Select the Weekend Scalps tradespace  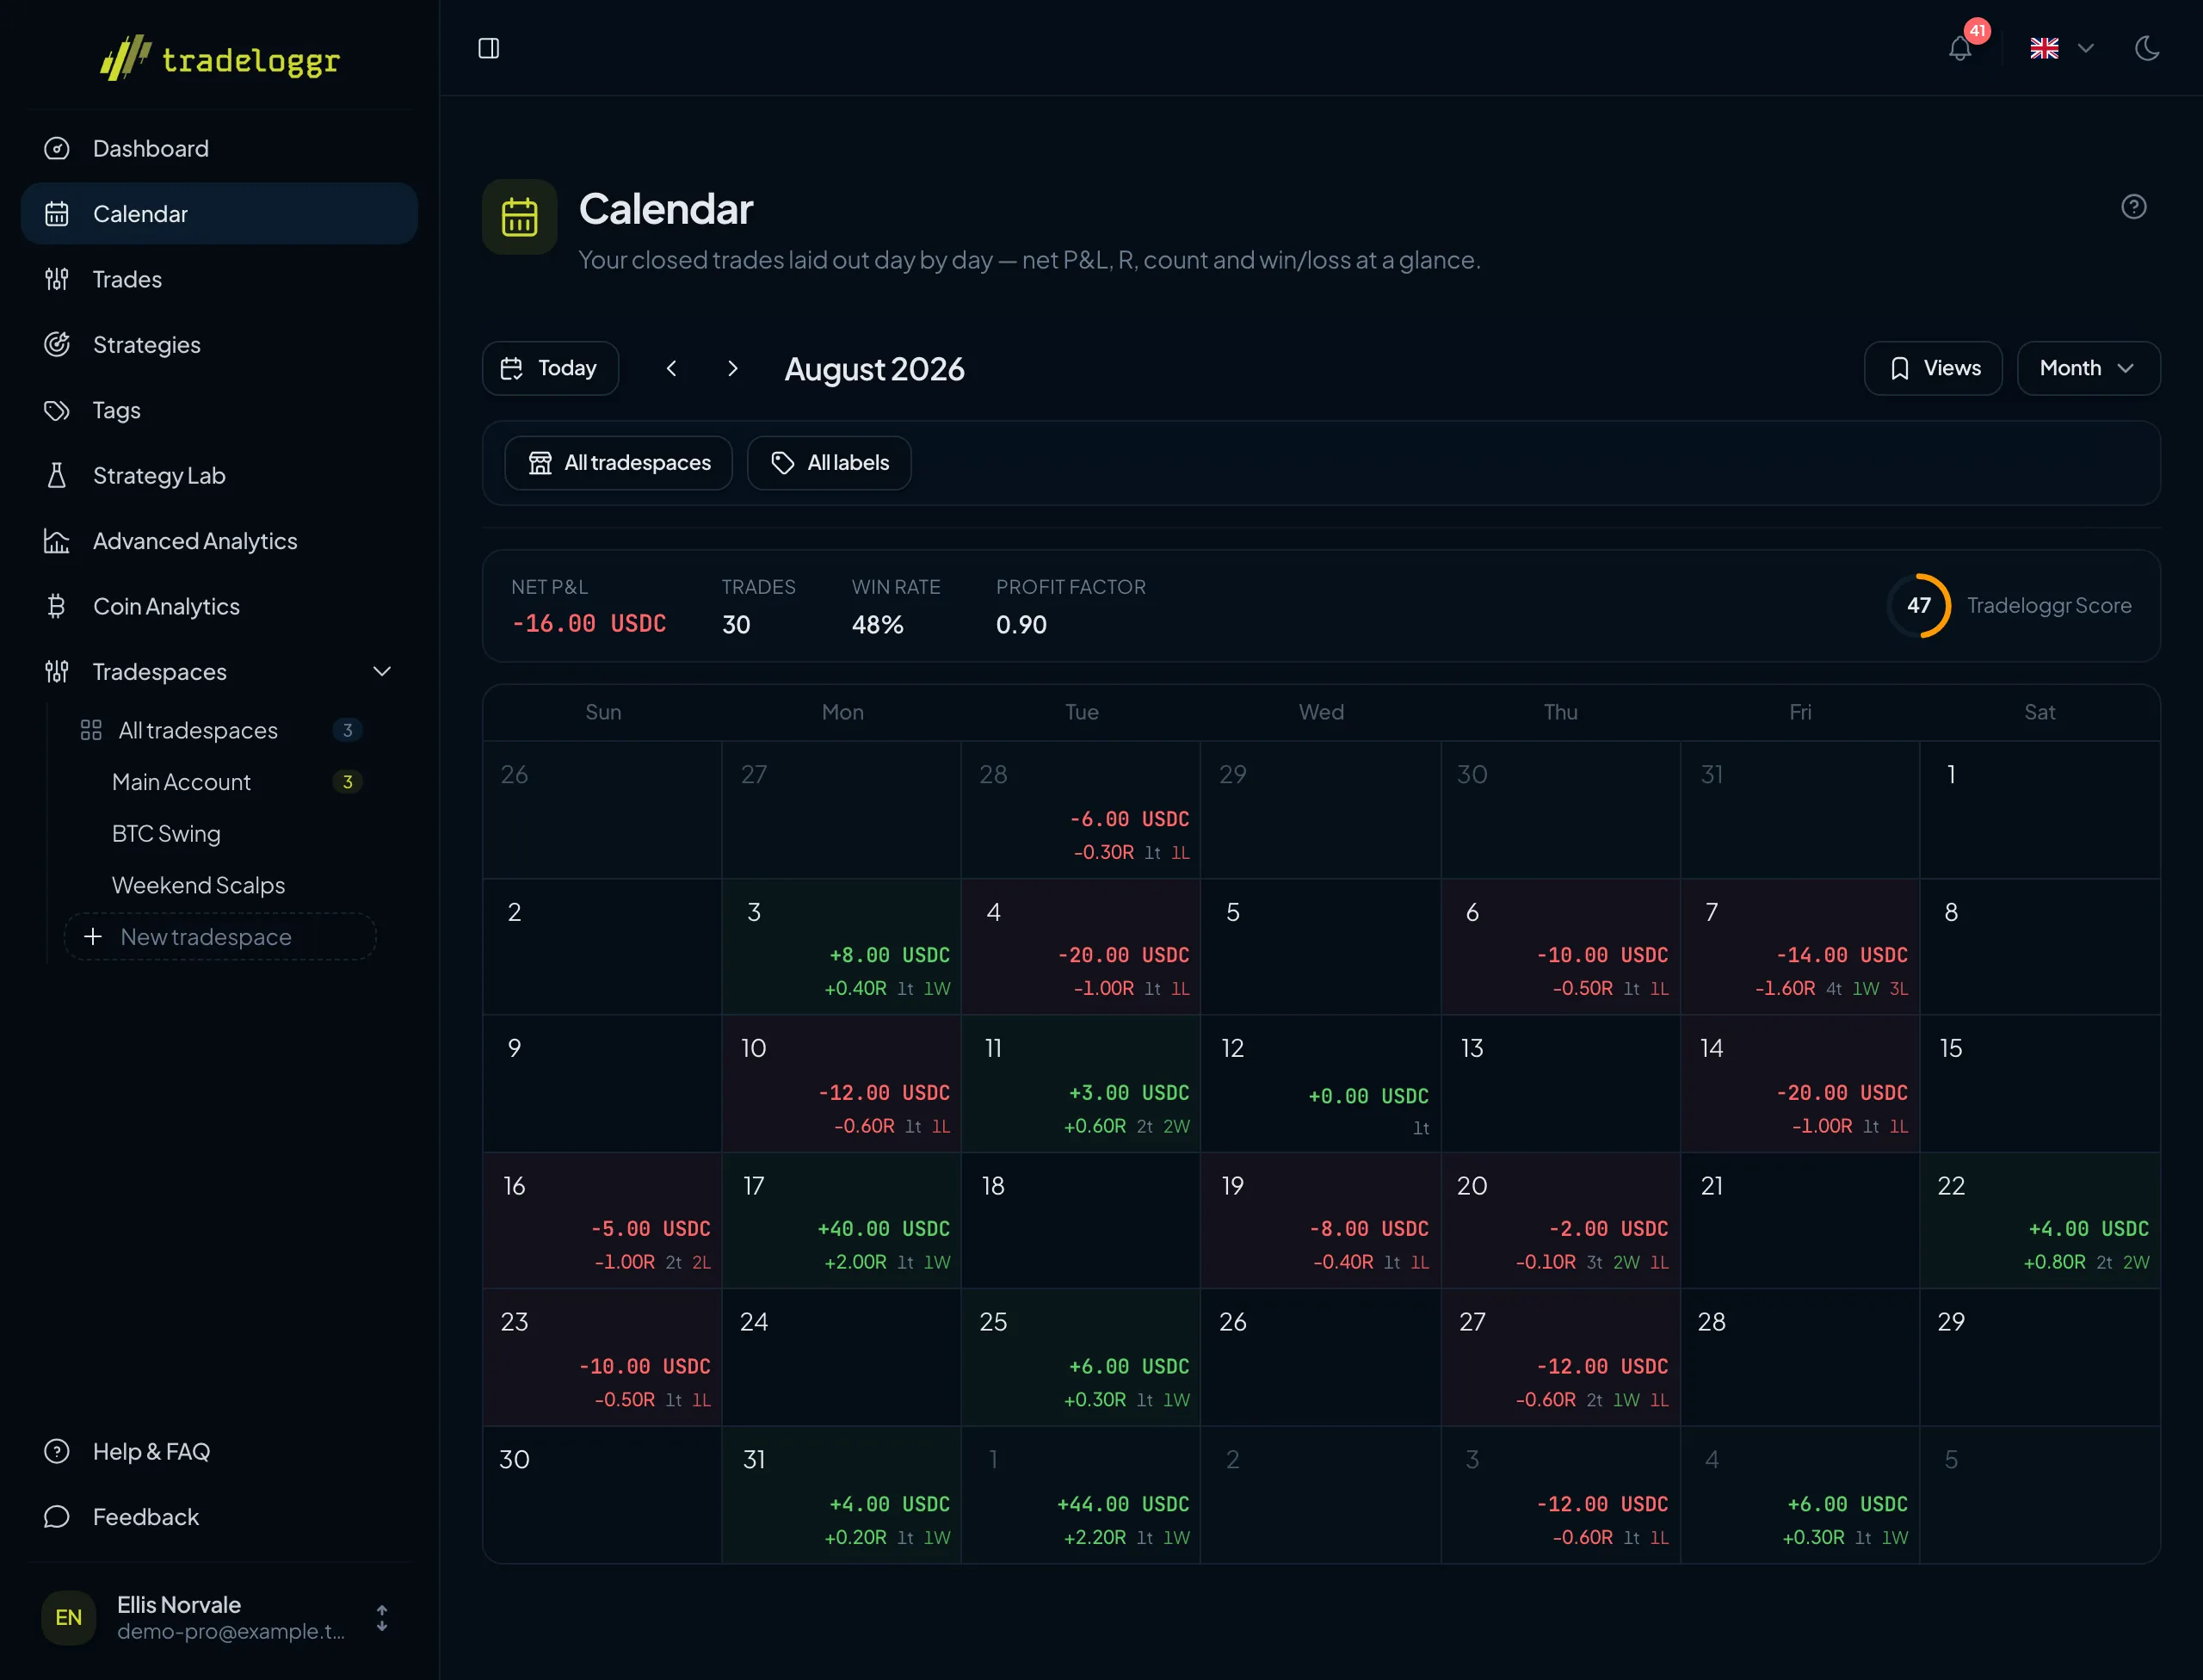click(219, 885)
